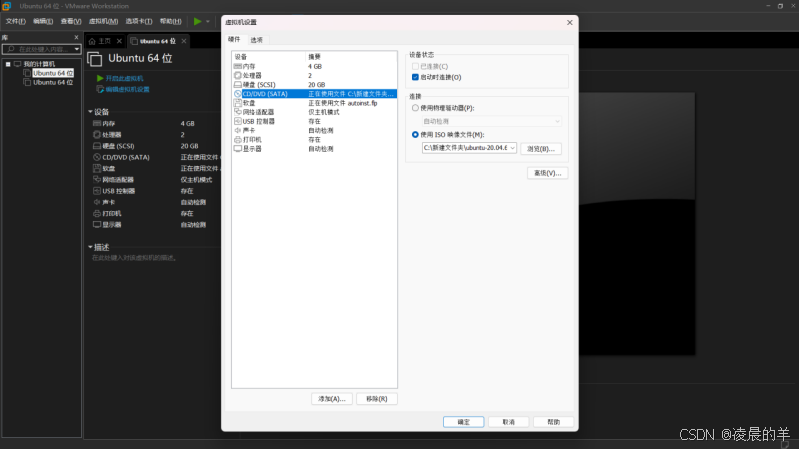Close the Ubuntu 64 位 document tab
Screen dimensions: 799x449
point(184,41)
